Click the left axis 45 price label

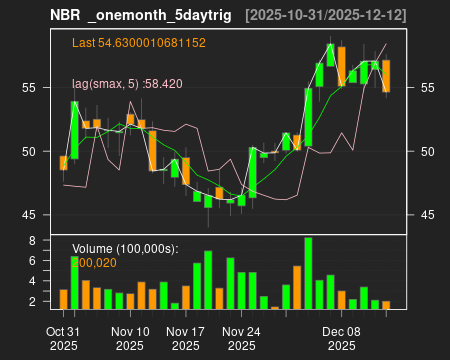tap(29, 215)
